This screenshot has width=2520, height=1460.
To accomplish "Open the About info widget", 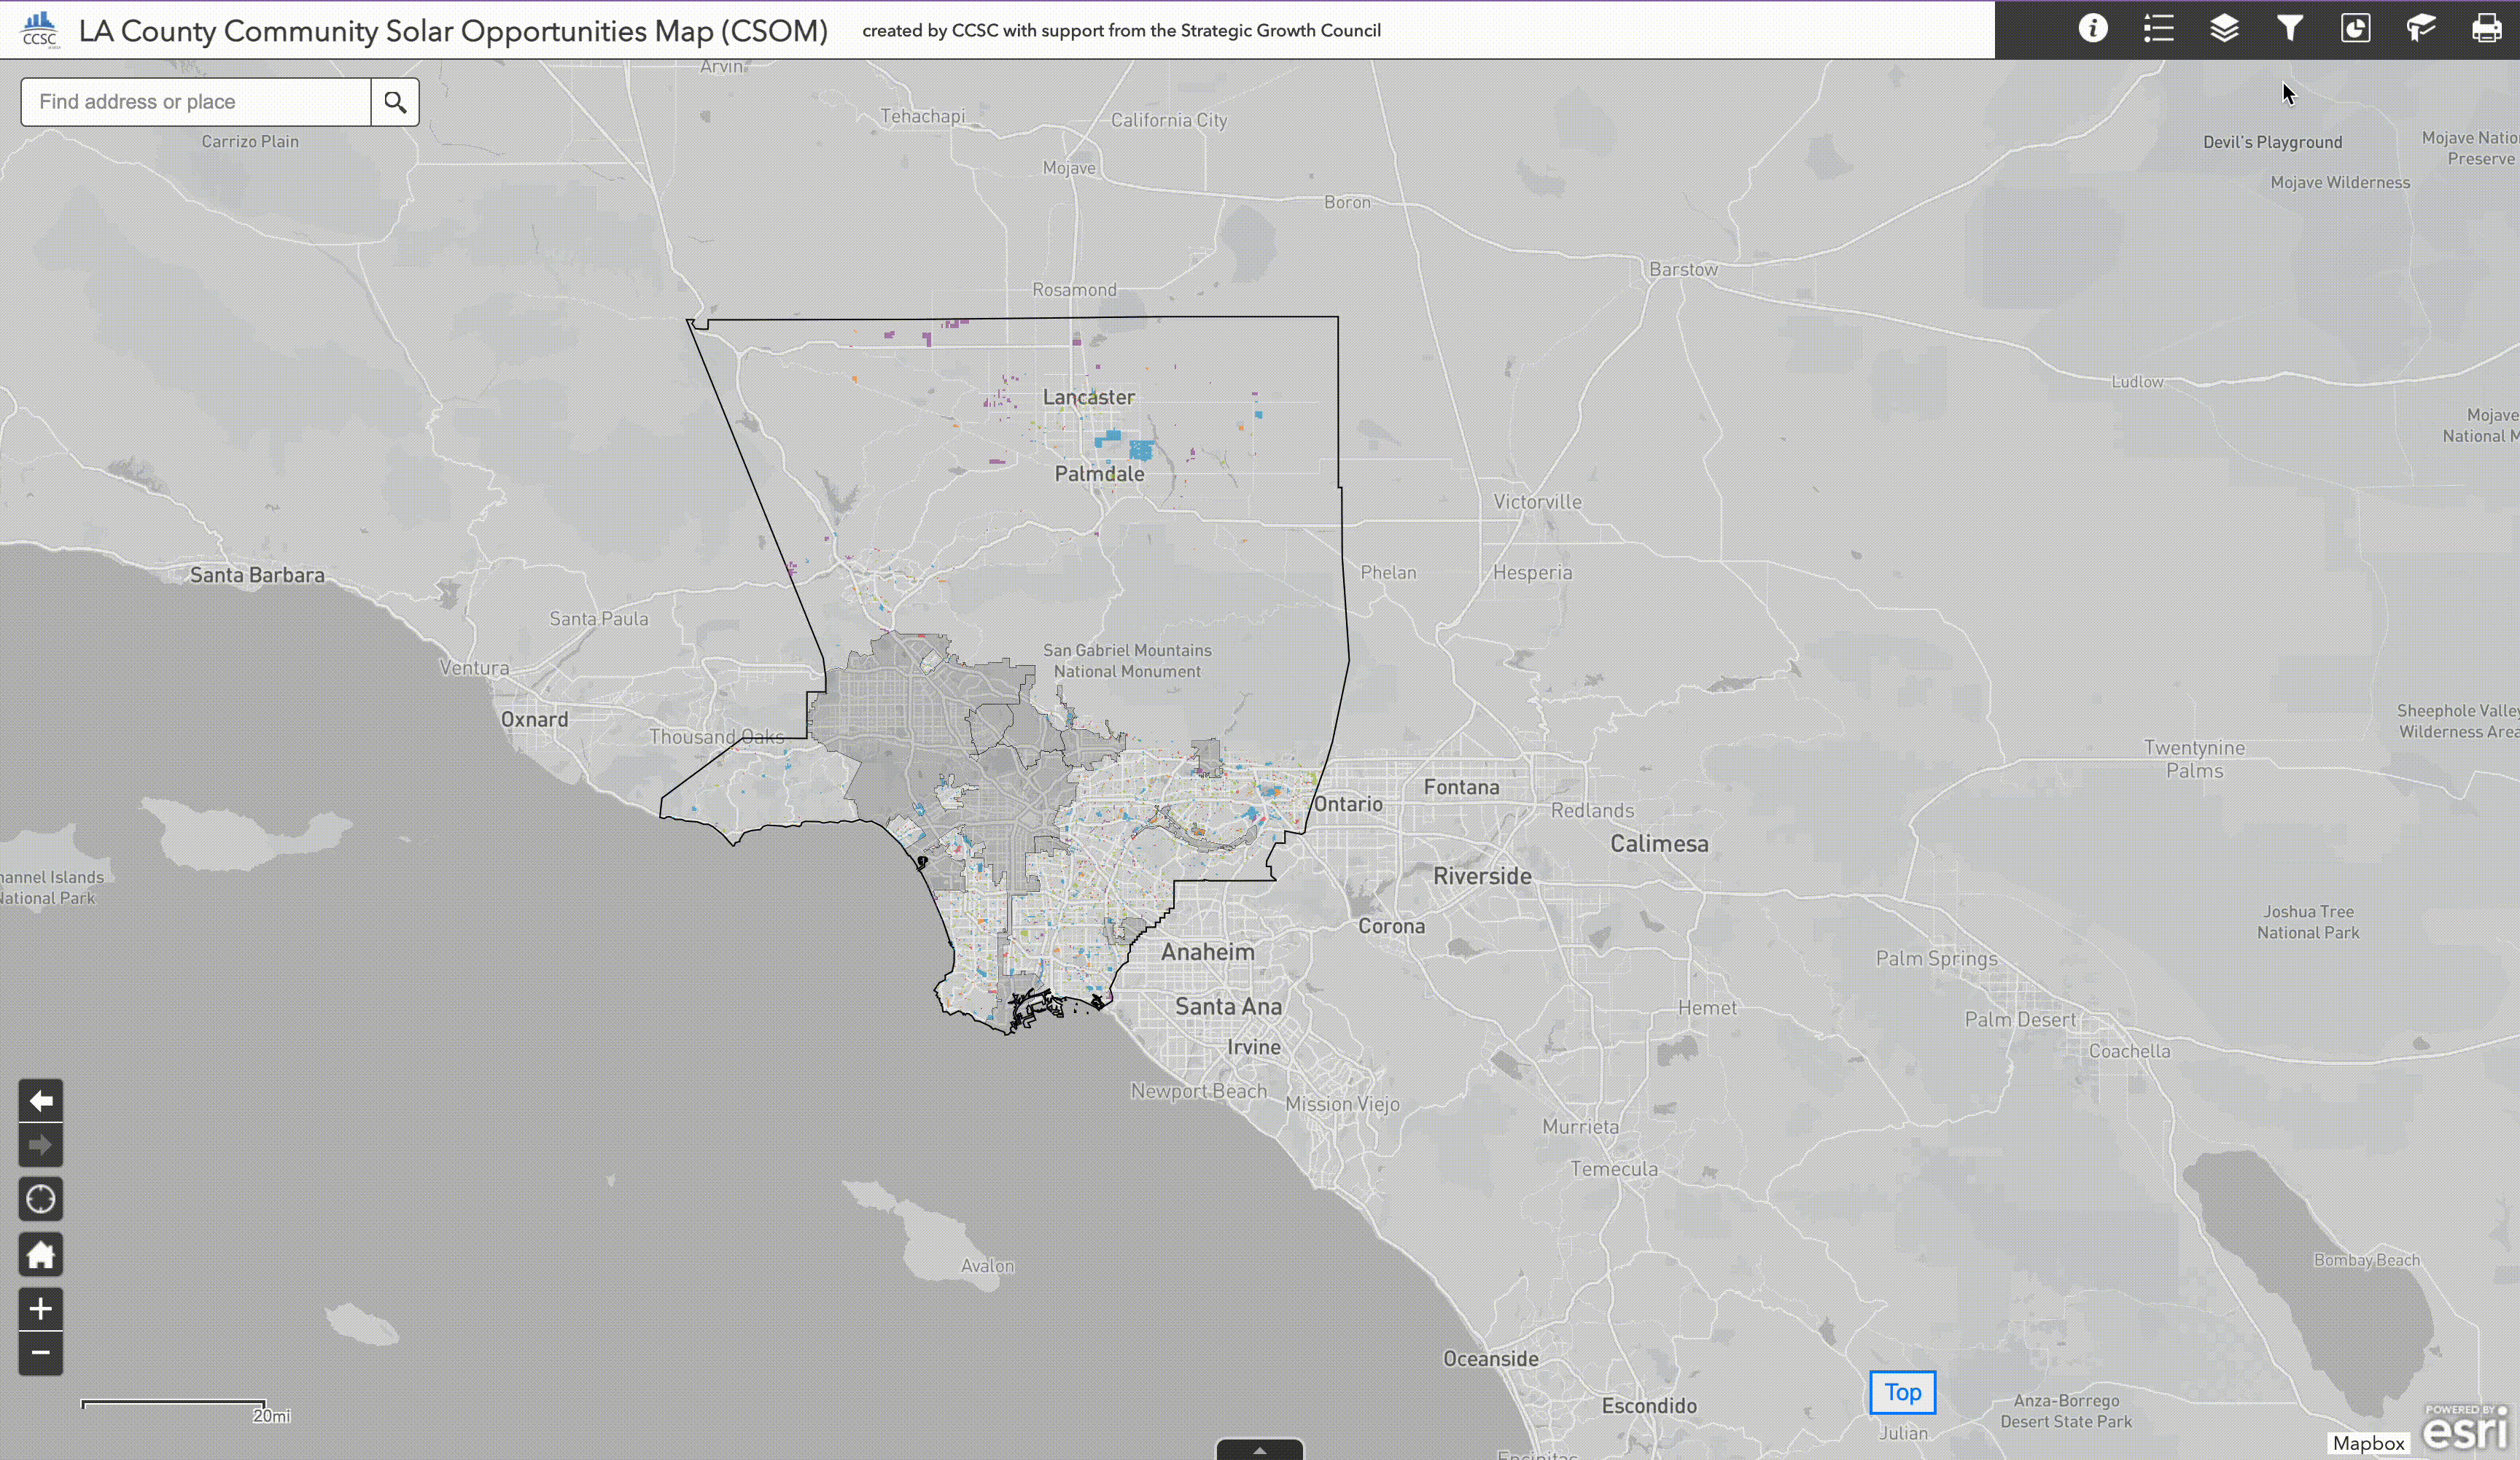I will coord(2092,29).
